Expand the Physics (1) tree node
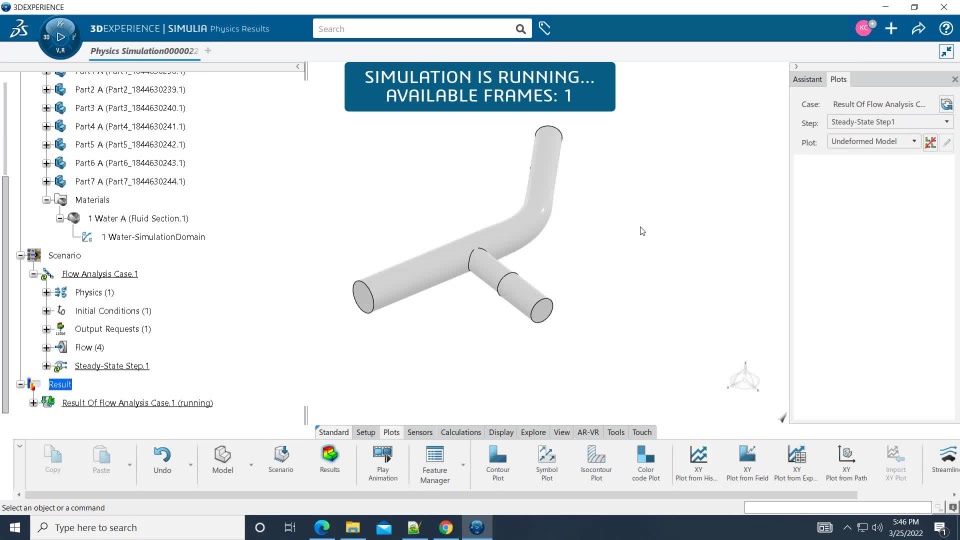This screenshot has height=540, width=960. tap(47, 293)
